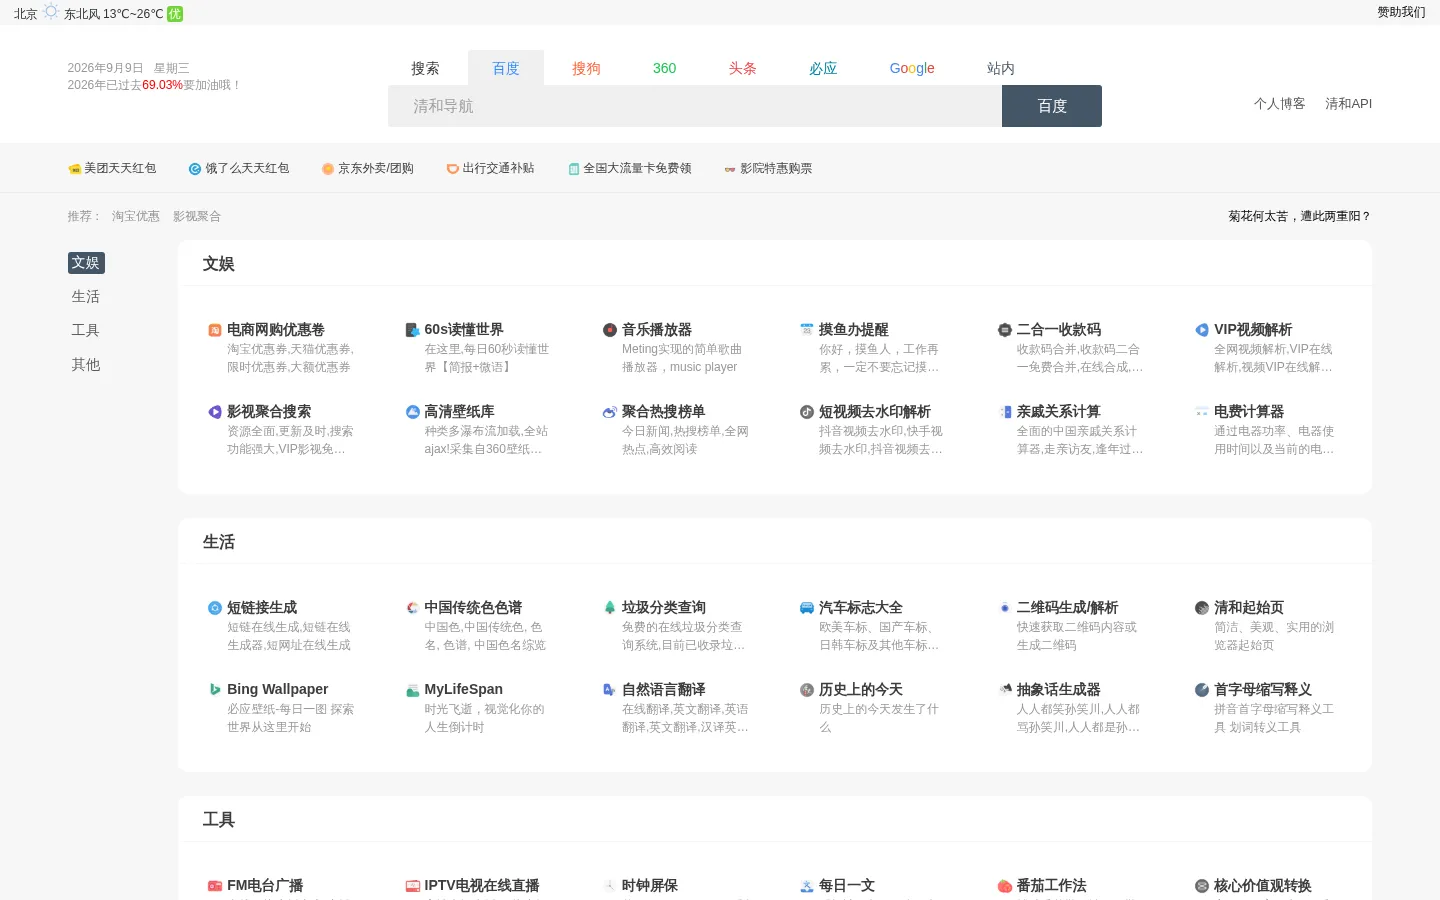
Task: Open the 京东外卖/团购 link
Action: coord(367,168)
